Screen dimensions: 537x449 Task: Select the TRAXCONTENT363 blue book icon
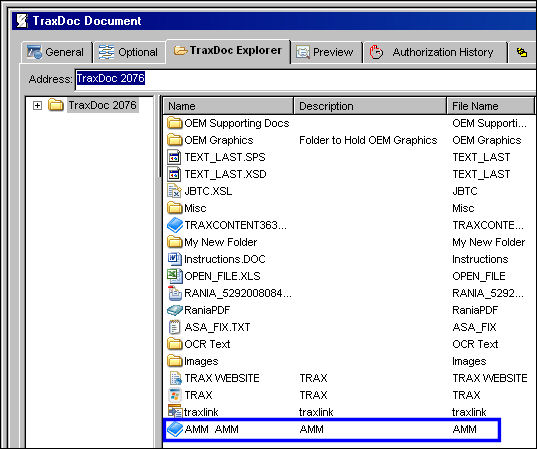[175, 225]
